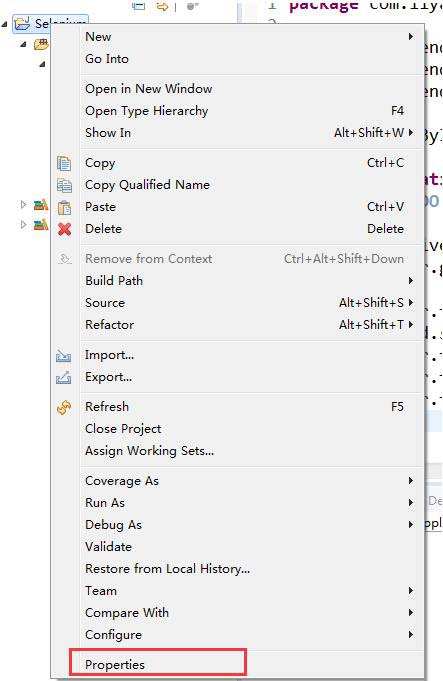Click the red Delete X icon
The height and width of the screenshot is (681, 443).
64,229
